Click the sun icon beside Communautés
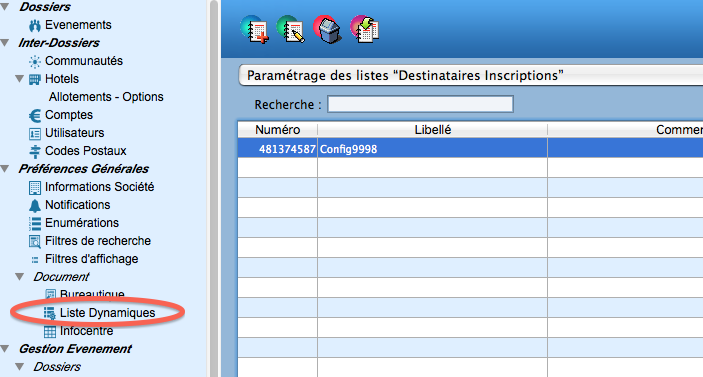Screen dimensions: 703x377 tap(35, 61)
